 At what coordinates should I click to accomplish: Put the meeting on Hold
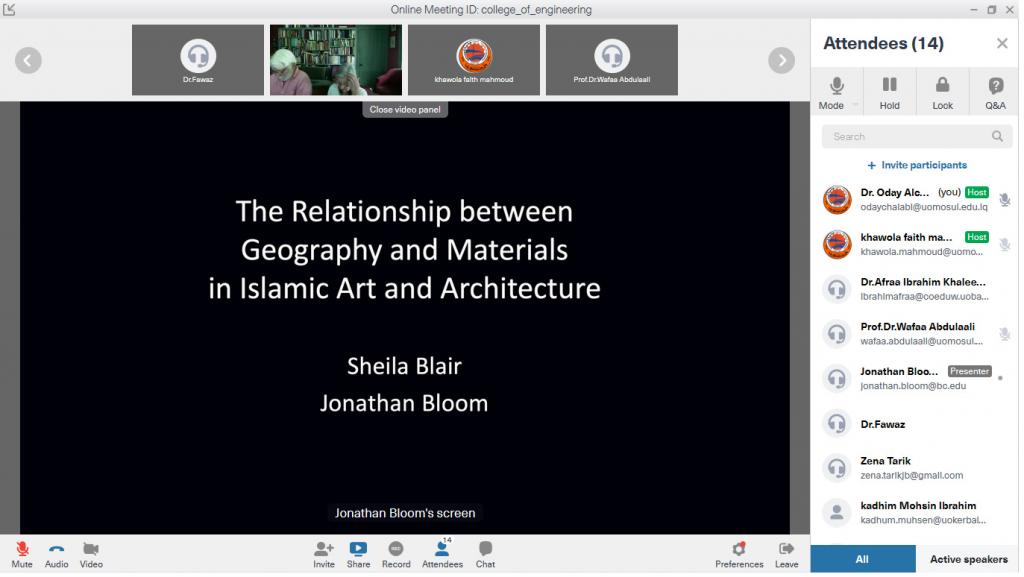click(x=889, y=92)
